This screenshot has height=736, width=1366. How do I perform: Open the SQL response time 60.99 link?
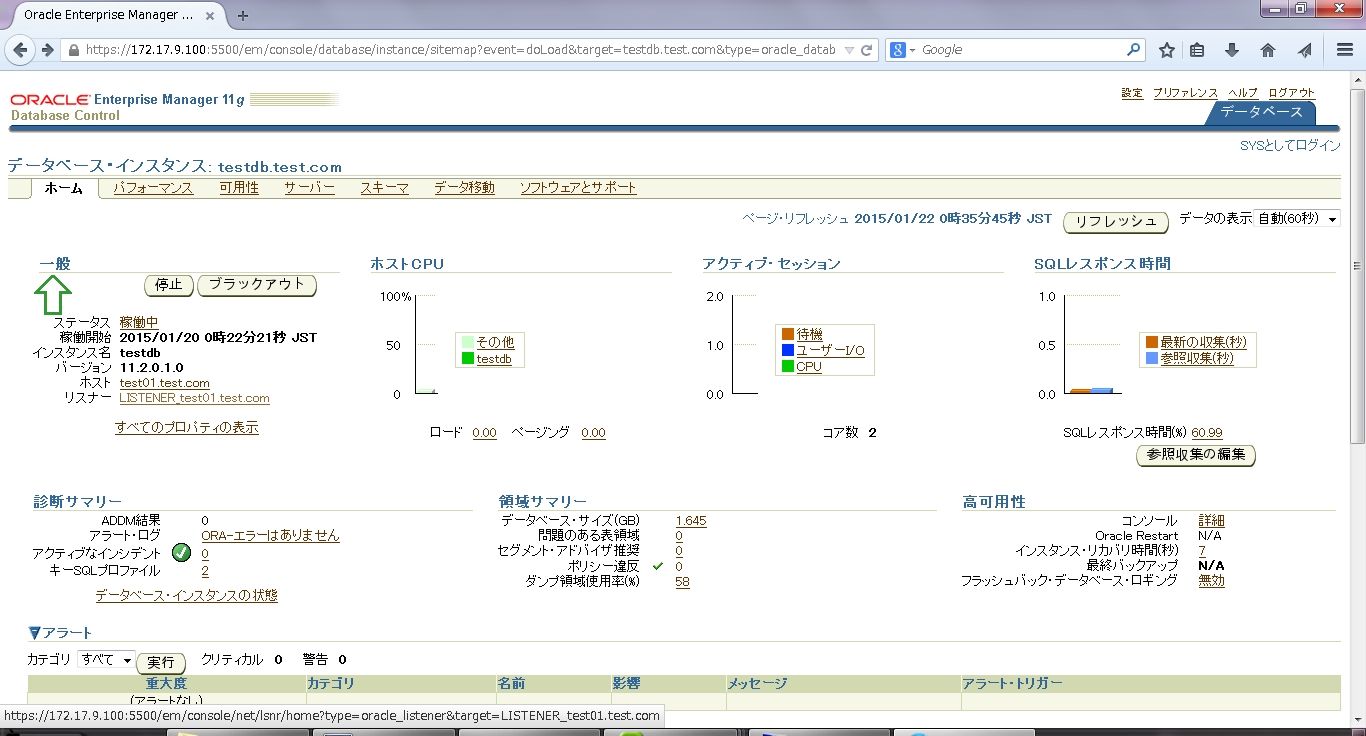[x=1207, y=433]
